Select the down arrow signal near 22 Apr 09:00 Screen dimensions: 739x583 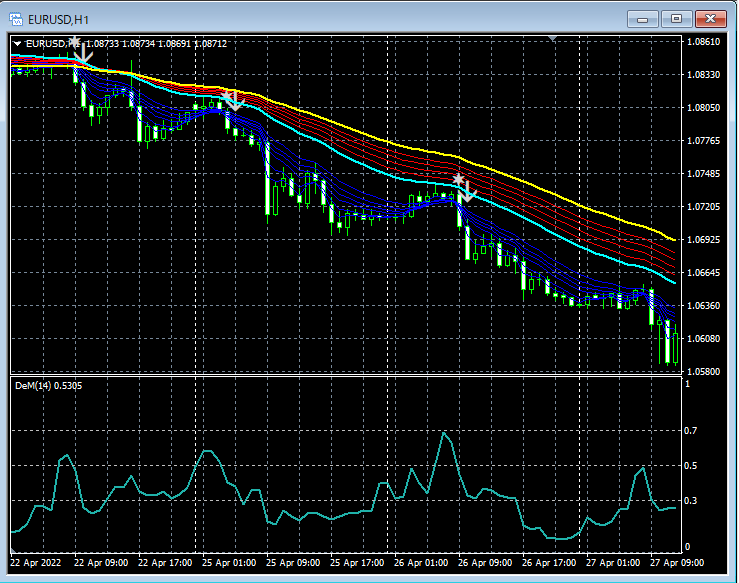click(x=84, y=53)
